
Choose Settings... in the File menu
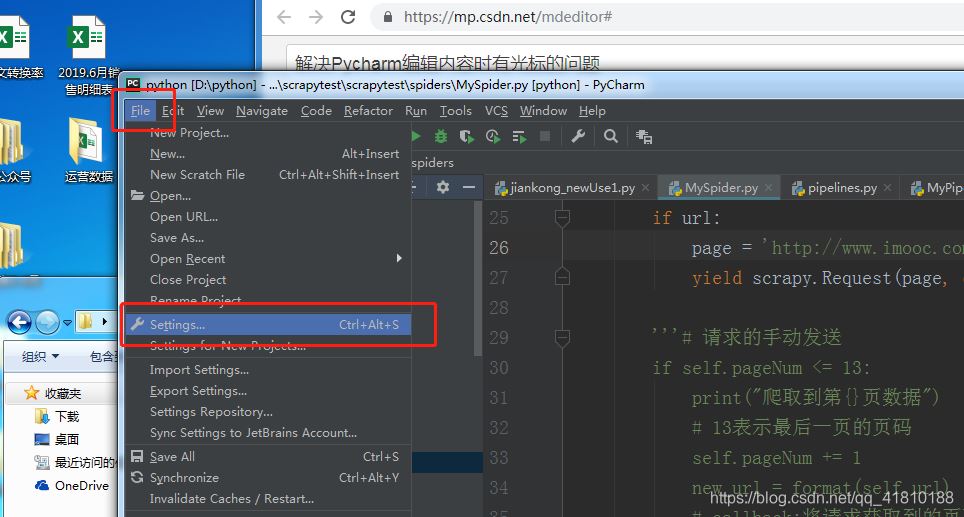[x=268, y=324]
